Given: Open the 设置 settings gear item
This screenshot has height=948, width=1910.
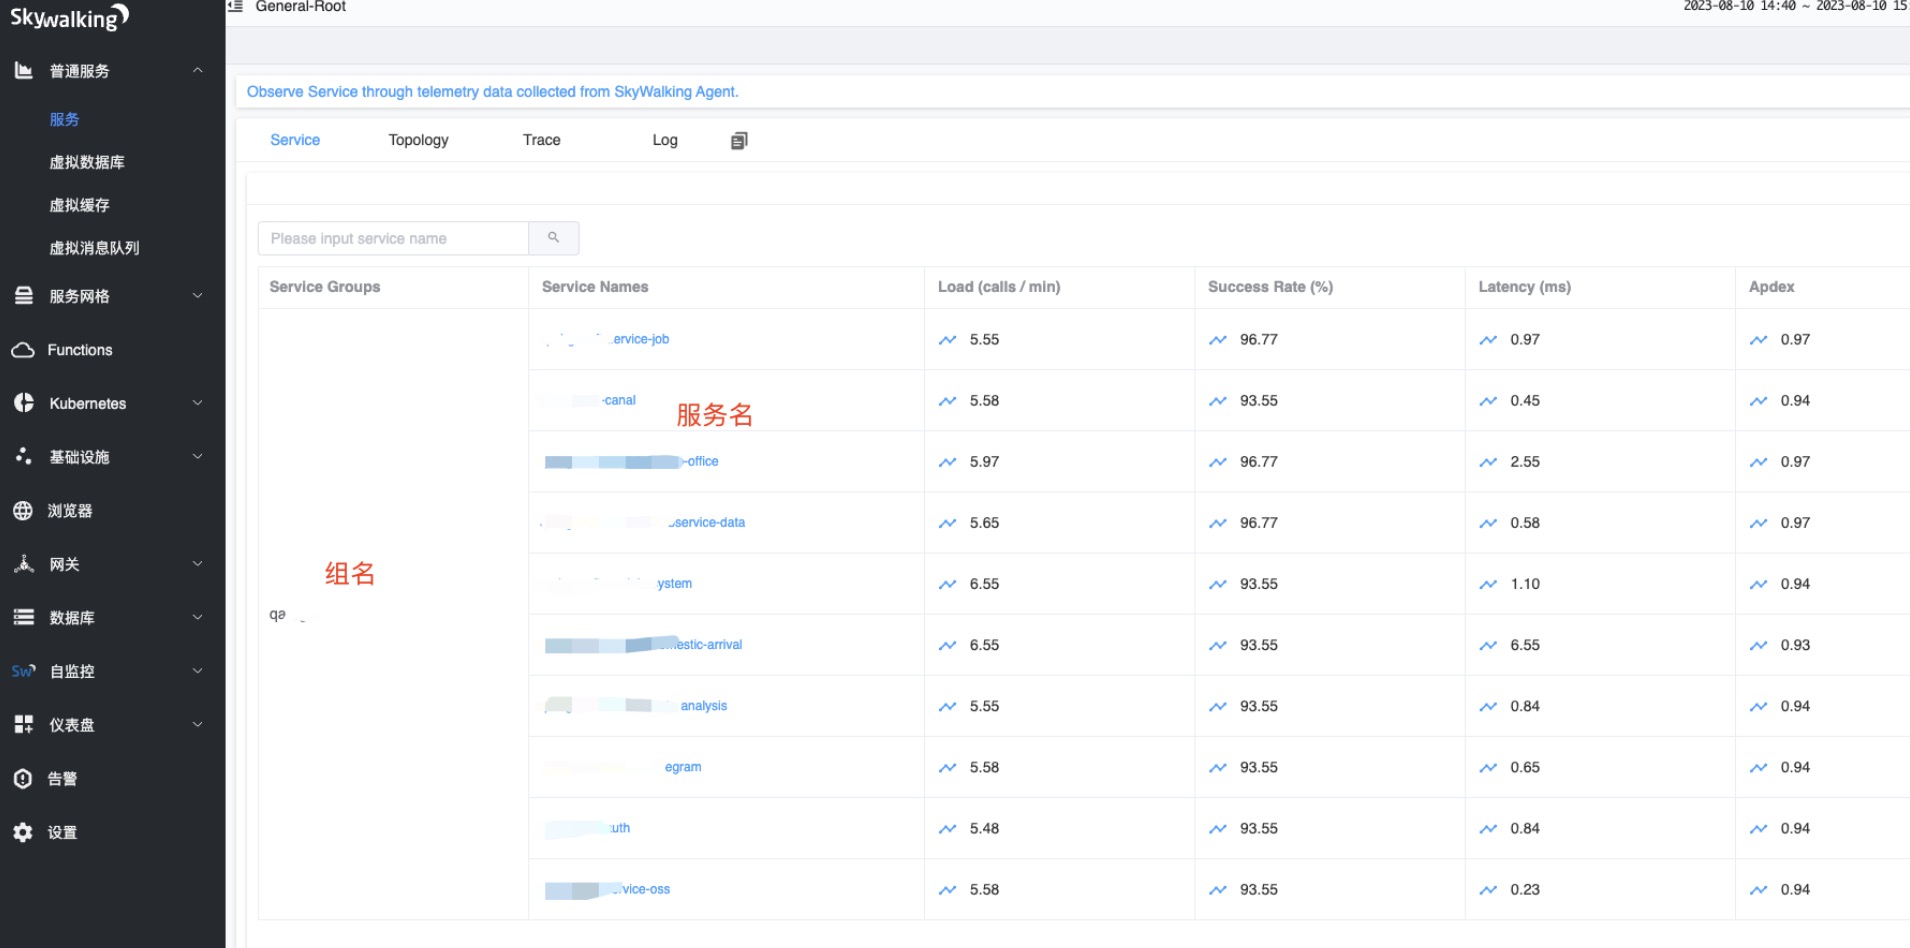Looking at the screenshot, I should 62,832.
